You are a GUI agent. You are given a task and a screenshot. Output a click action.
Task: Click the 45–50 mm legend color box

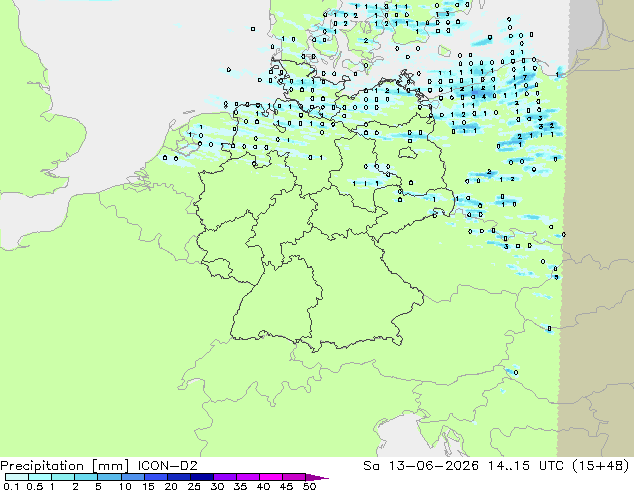click(x=294, y=477)
